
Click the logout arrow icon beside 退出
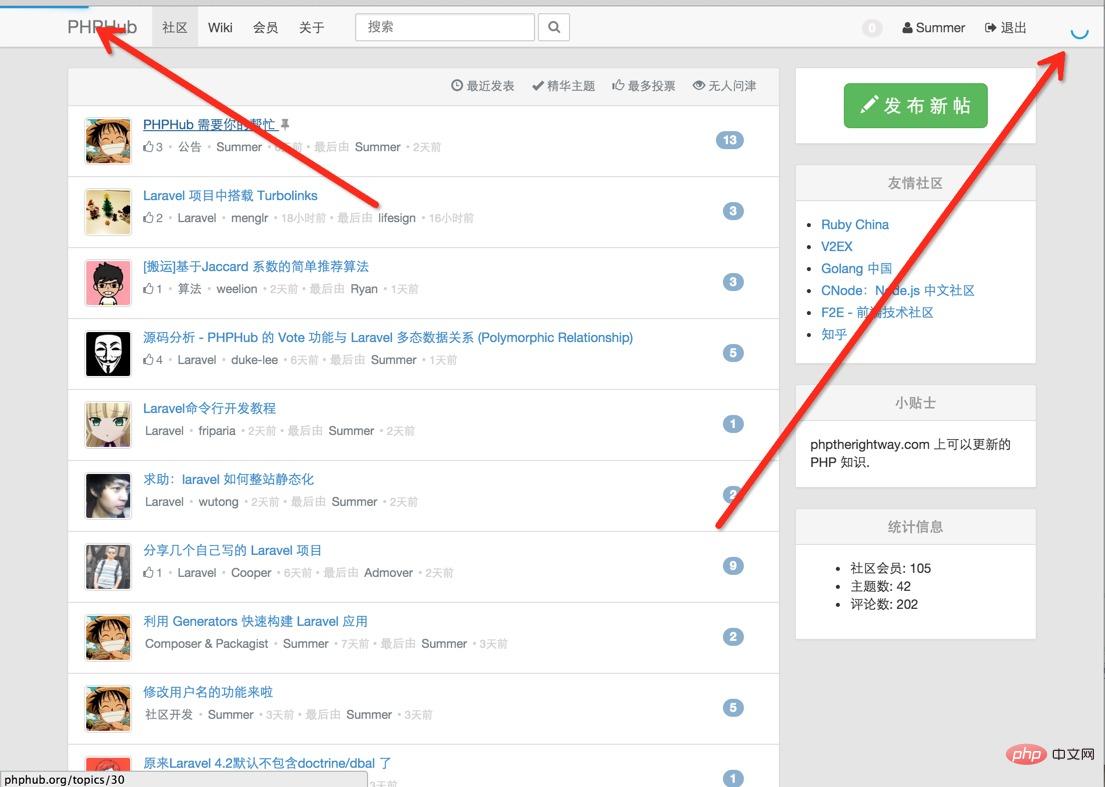pyautogui.click(x=990, y=27)
